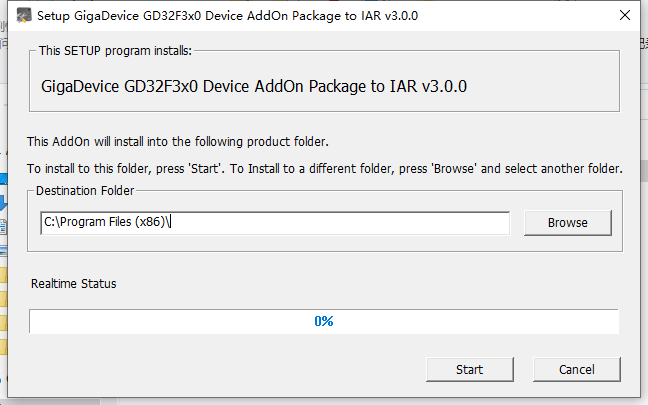Click into the Destination Folder path field

coord(340,222)
